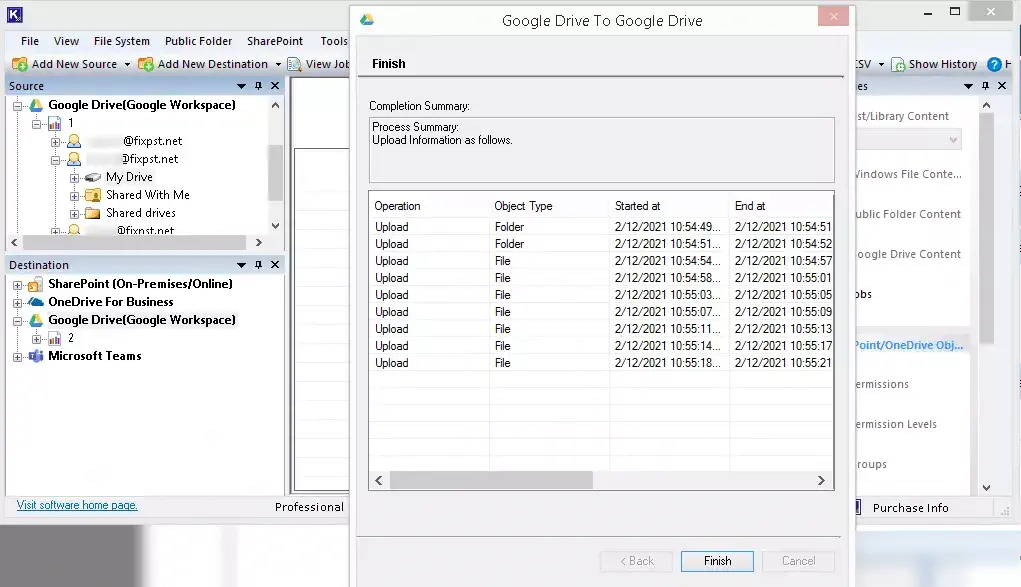The height and width of the screenshot is (587, 1021).
Task: Click the Kernel app logo in title bar
Action: [14, 14]
